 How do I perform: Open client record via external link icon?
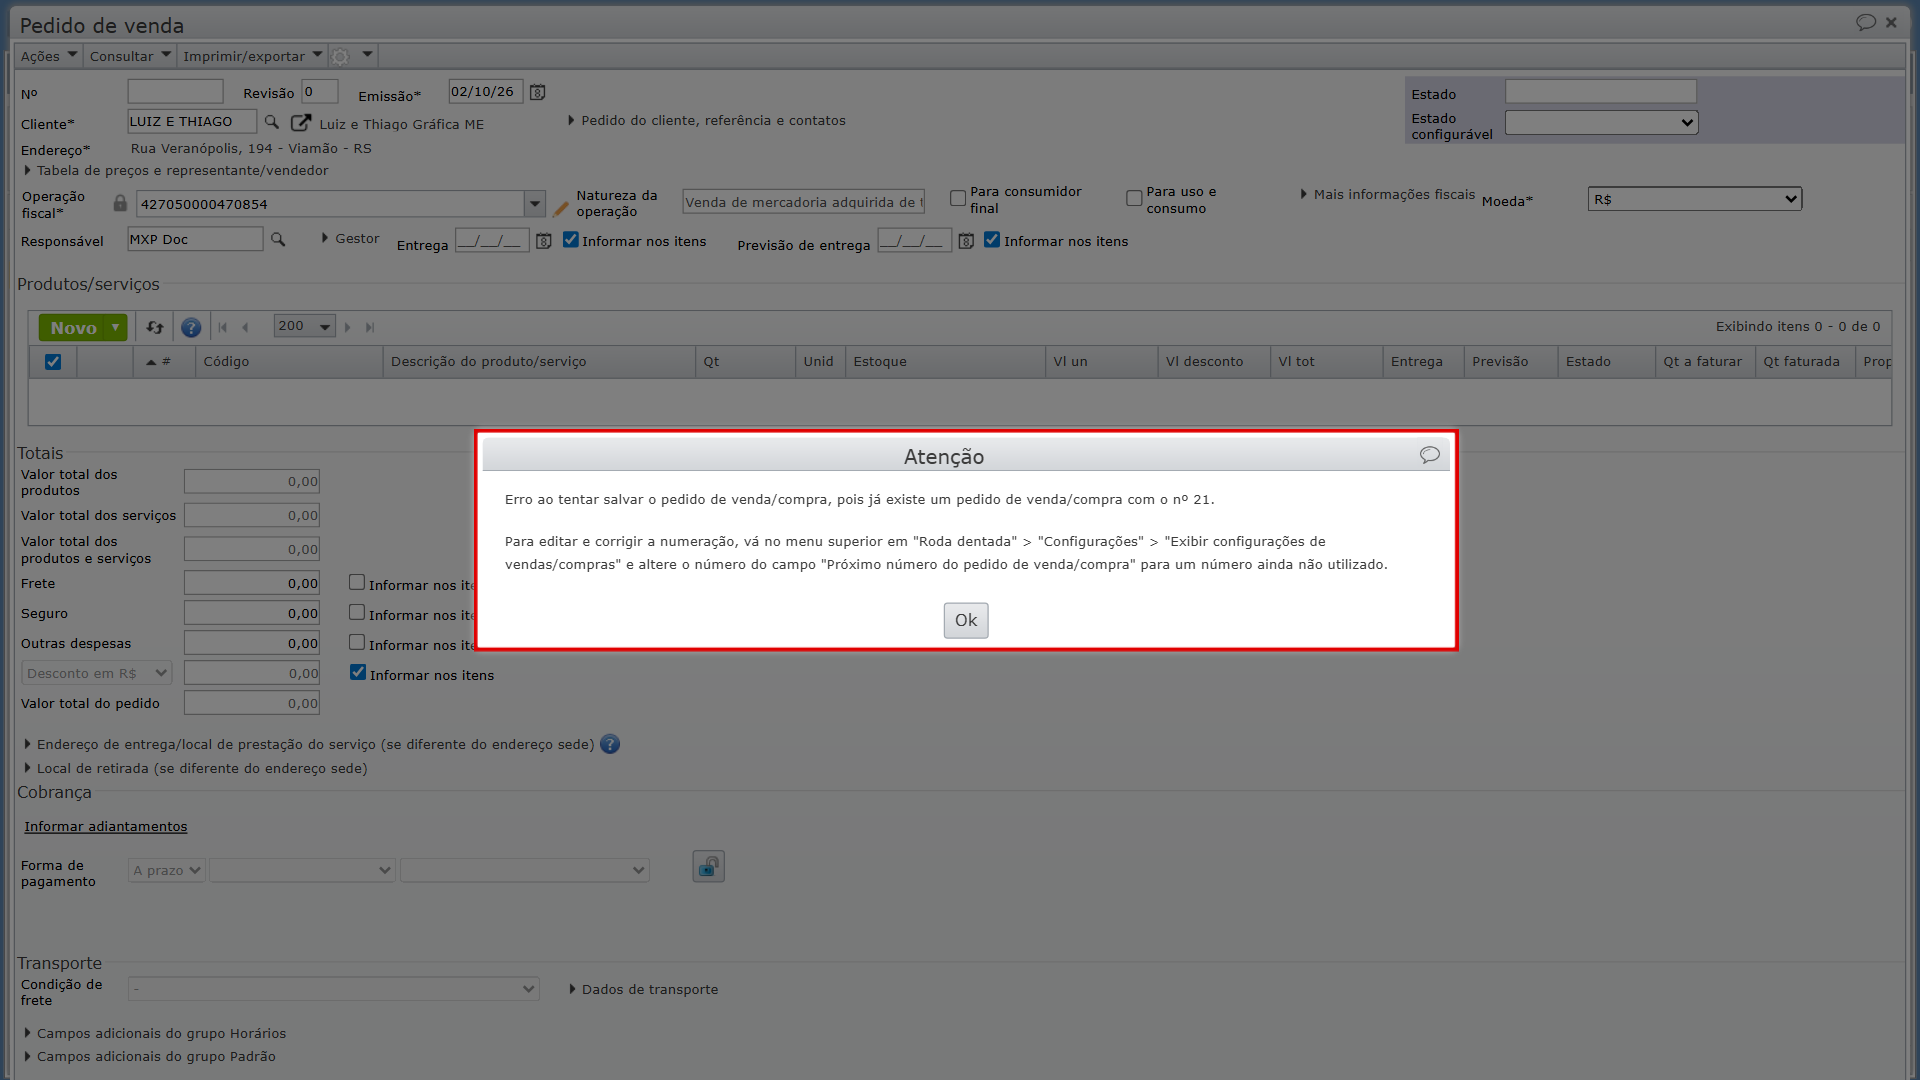click(300, 123)
